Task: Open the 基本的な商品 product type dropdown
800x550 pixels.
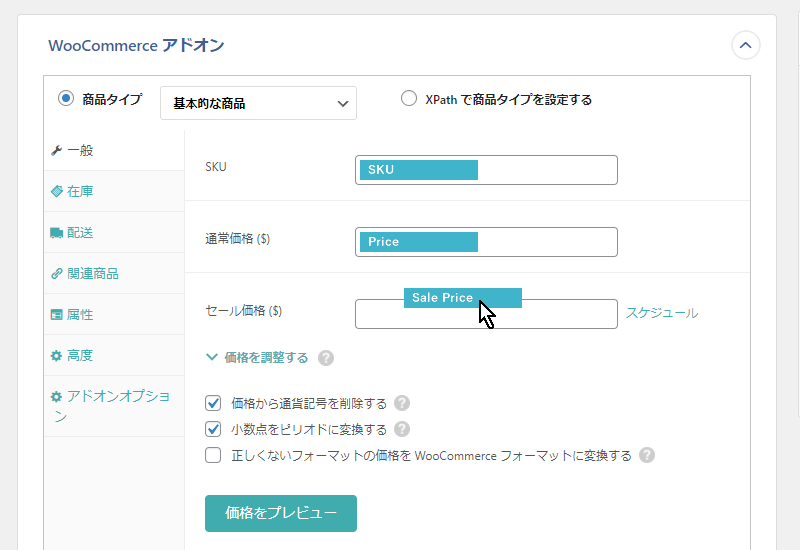Action: (258, 103)
